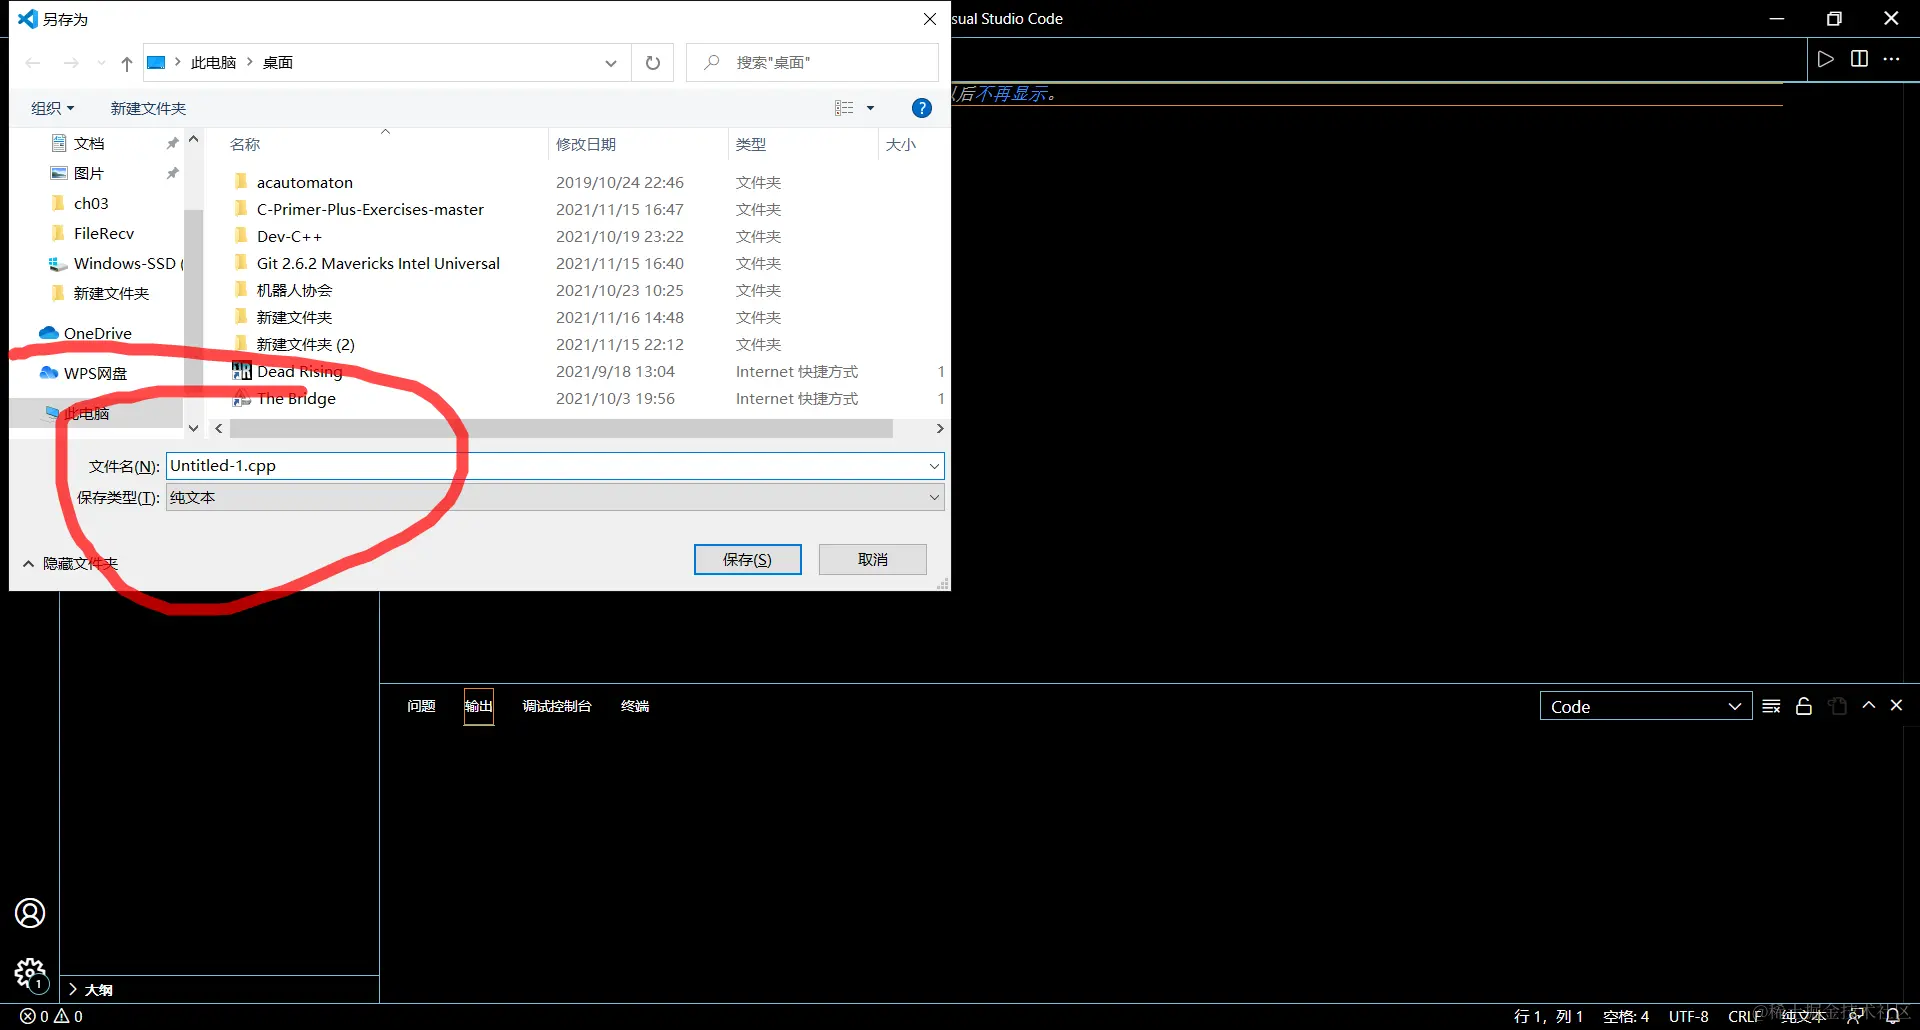Select the acautomaton folder
This screenshot has width=1920, height=1030.
pyautogui.click(x=305, y=182)
